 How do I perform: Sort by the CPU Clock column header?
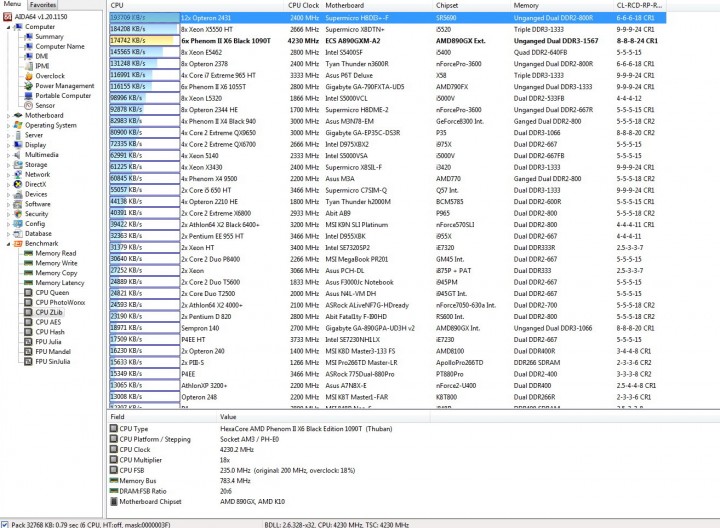(304, 6)
